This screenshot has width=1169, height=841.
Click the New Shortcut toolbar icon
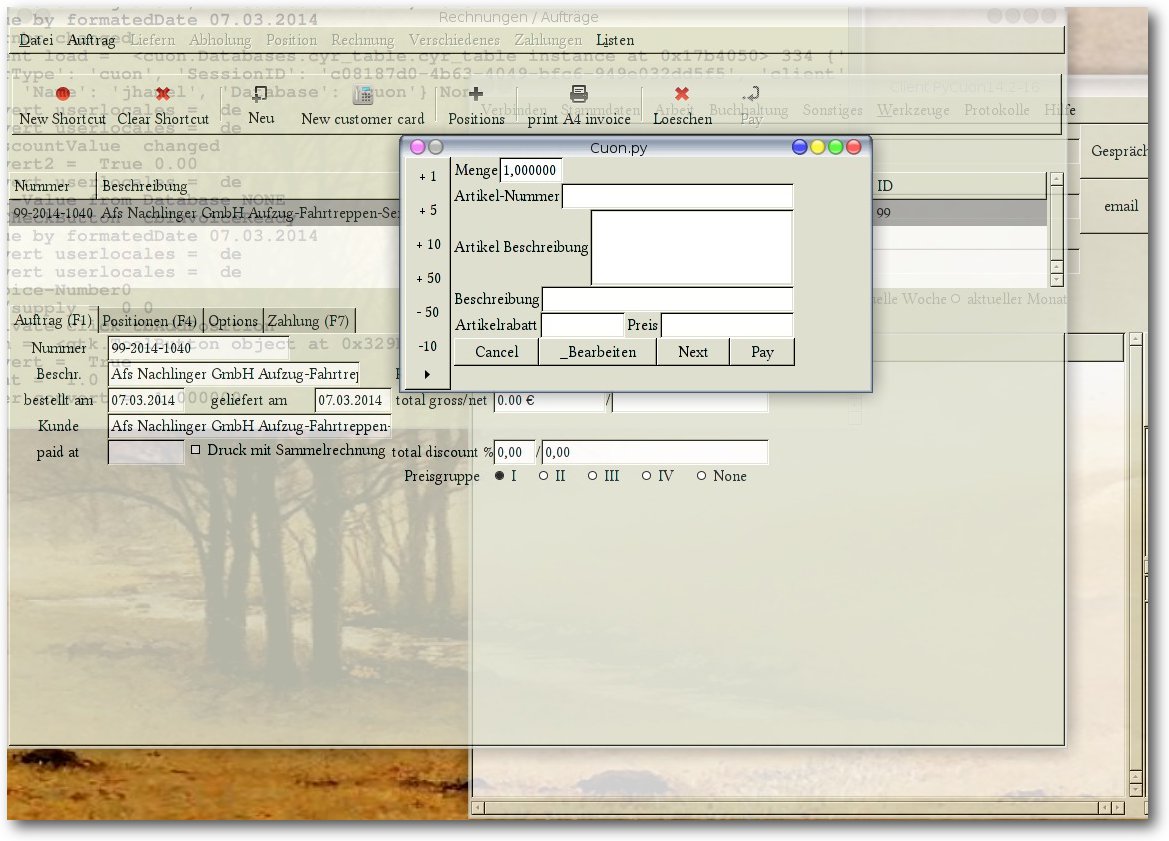point(63,94)
